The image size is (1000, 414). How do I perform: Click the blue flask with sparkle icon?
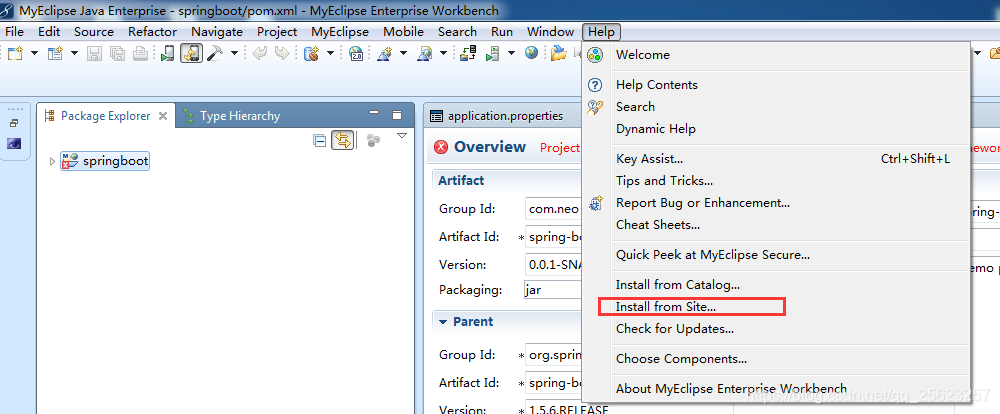385,54
